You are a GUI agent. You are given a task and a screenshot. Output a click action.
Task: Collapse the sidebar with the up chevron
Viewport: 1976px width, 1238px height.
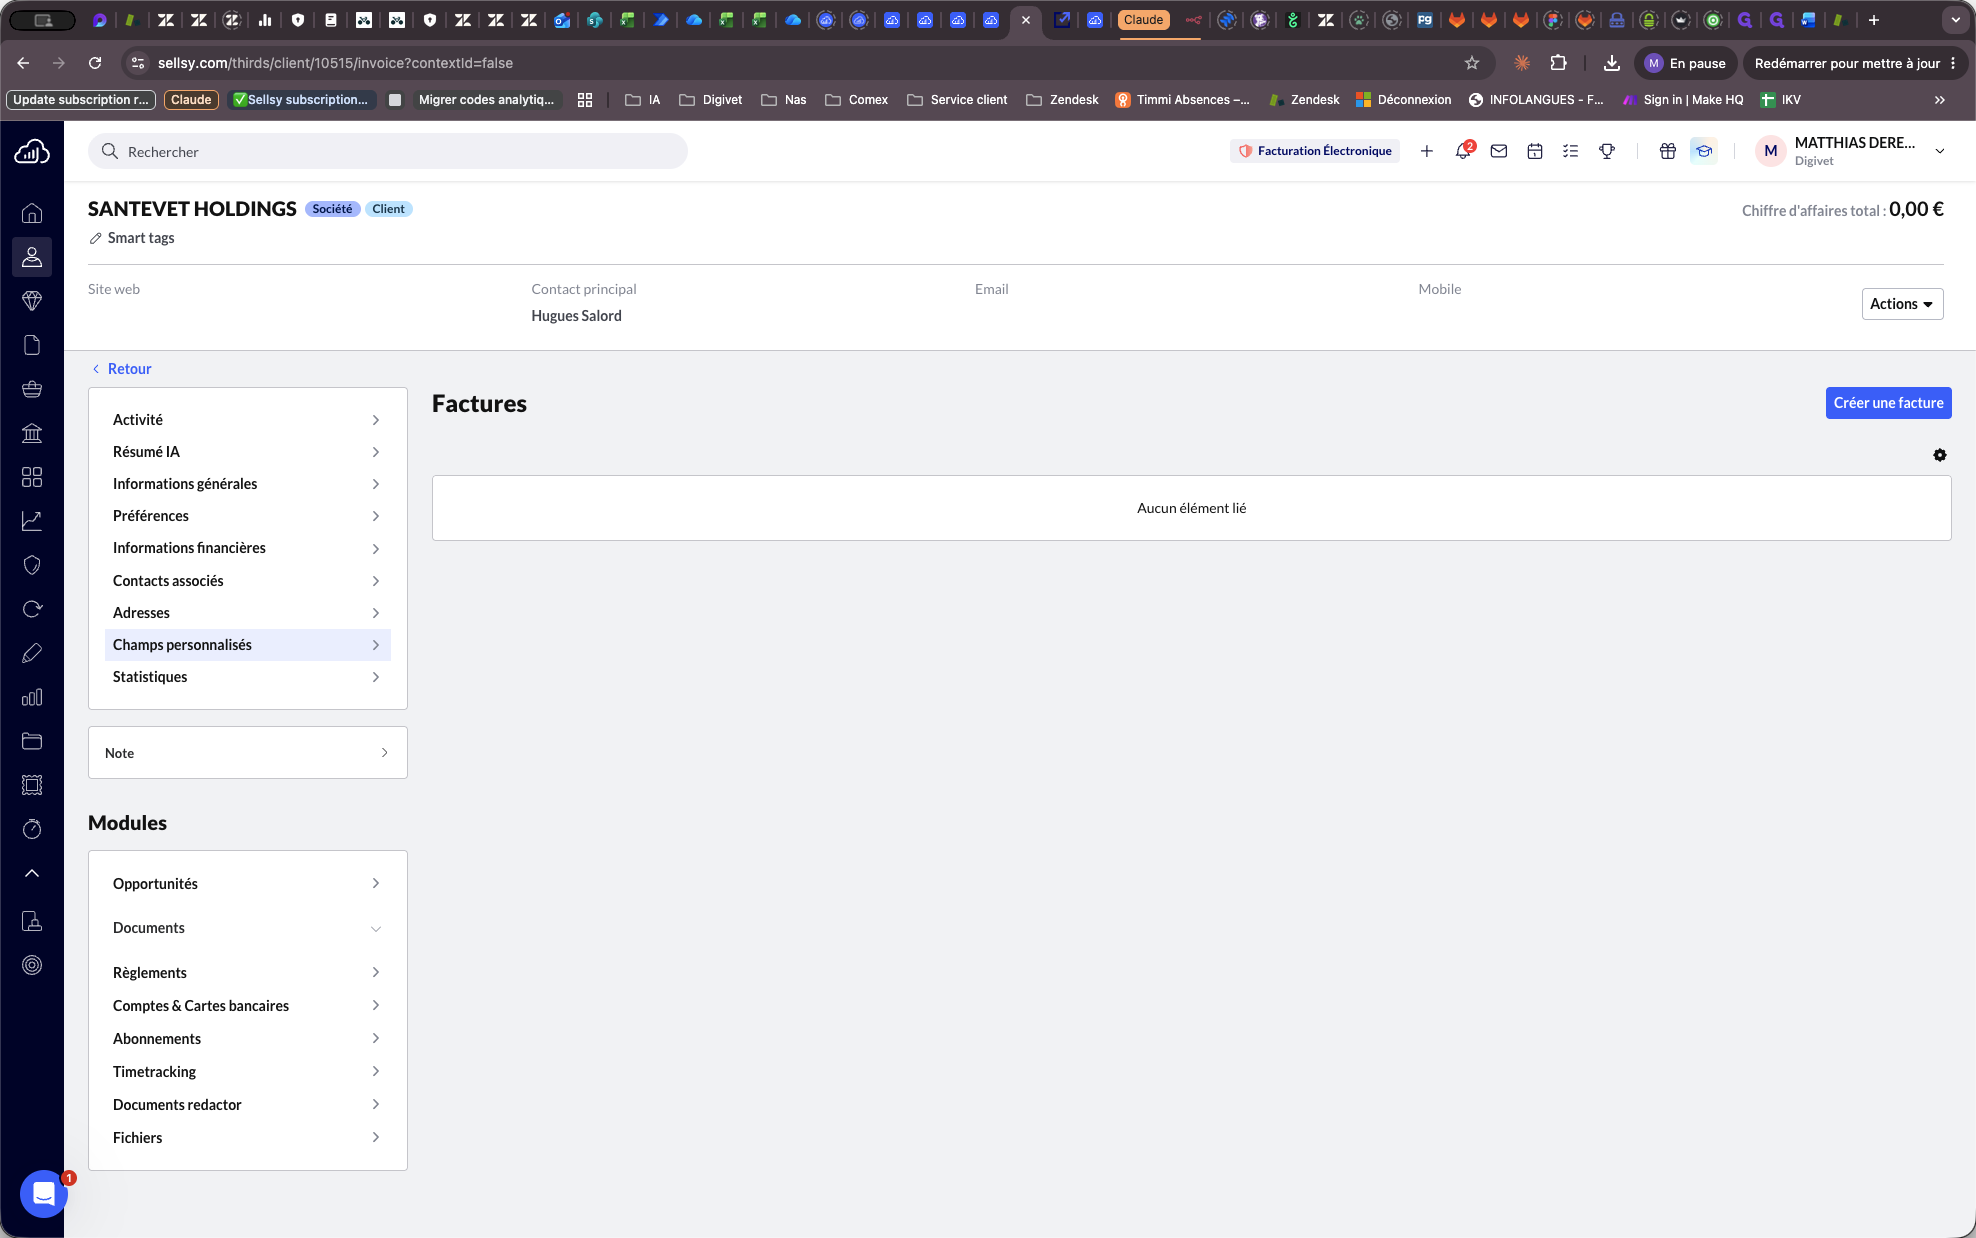32,873
